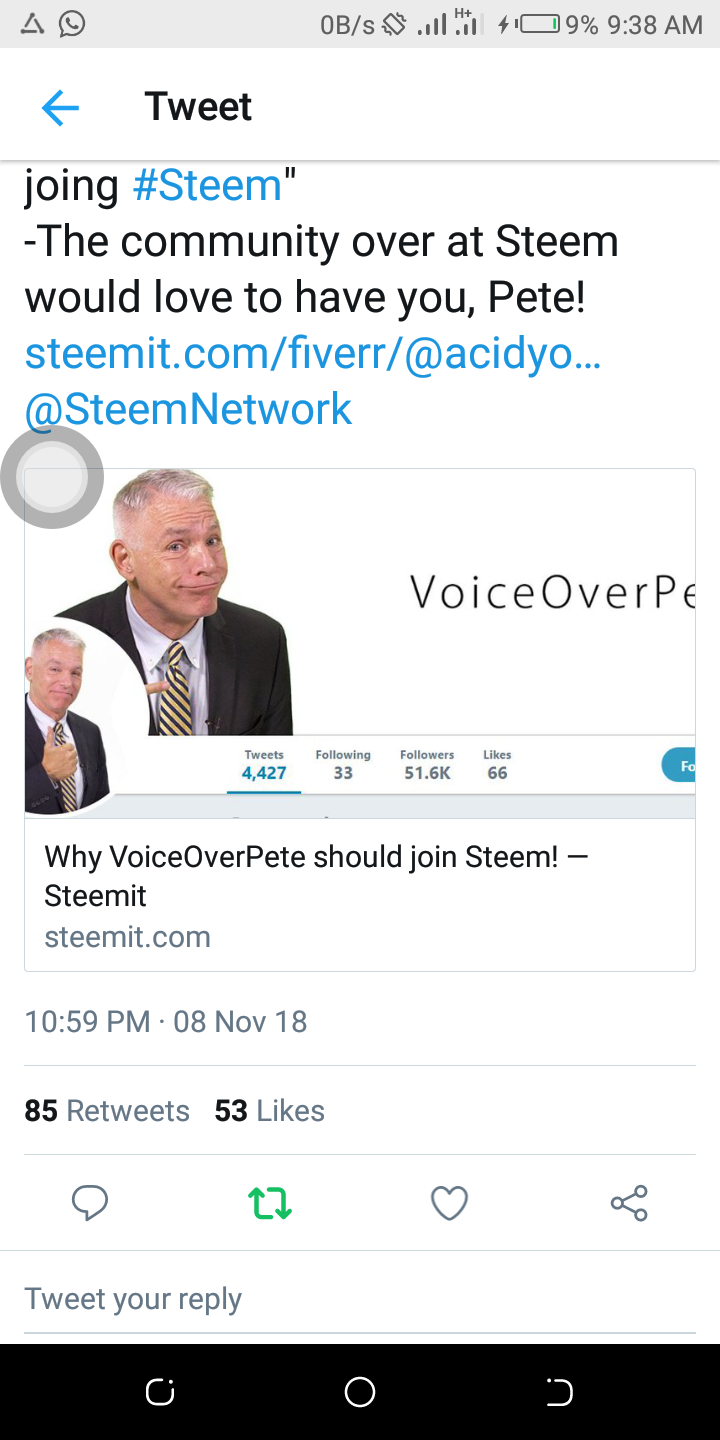Image resolution: width=720 pixels, height=1440 pixels.
Task: Tap the green retweet icon
Action: (270, 1202)
